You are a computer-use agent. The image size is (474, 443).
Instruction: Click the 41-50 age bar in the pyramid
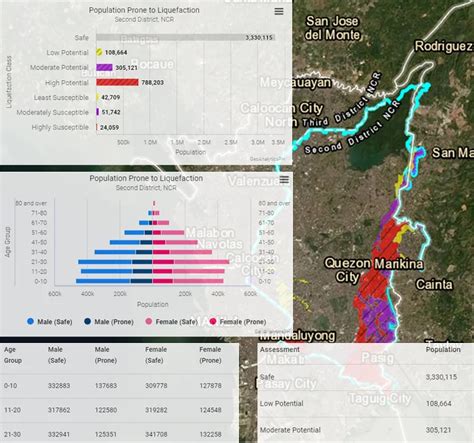tap(154, 242)
